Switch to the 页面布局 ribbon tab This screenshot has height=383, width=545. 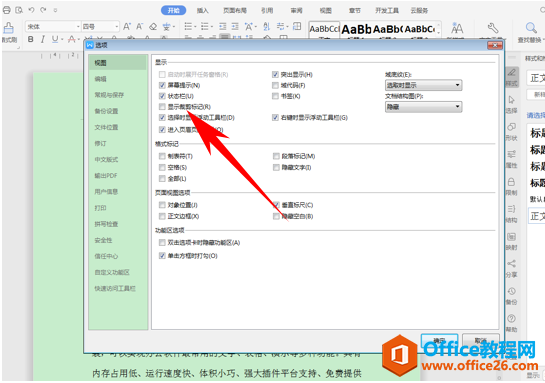click(x=235, y=10)
